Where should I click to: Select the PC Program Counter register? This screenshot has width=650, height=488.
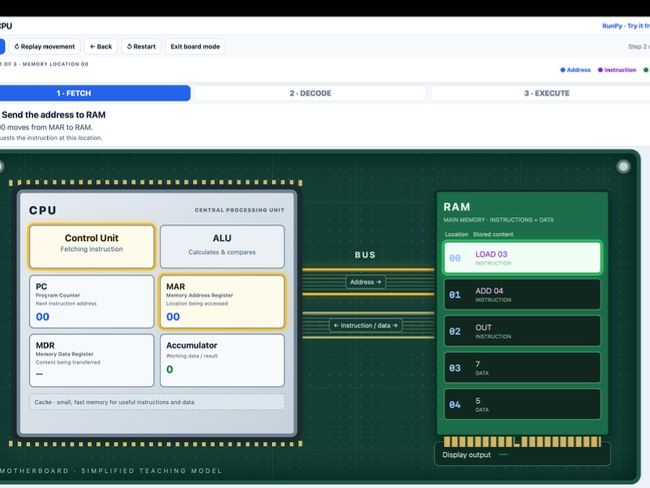click(92, 302)
